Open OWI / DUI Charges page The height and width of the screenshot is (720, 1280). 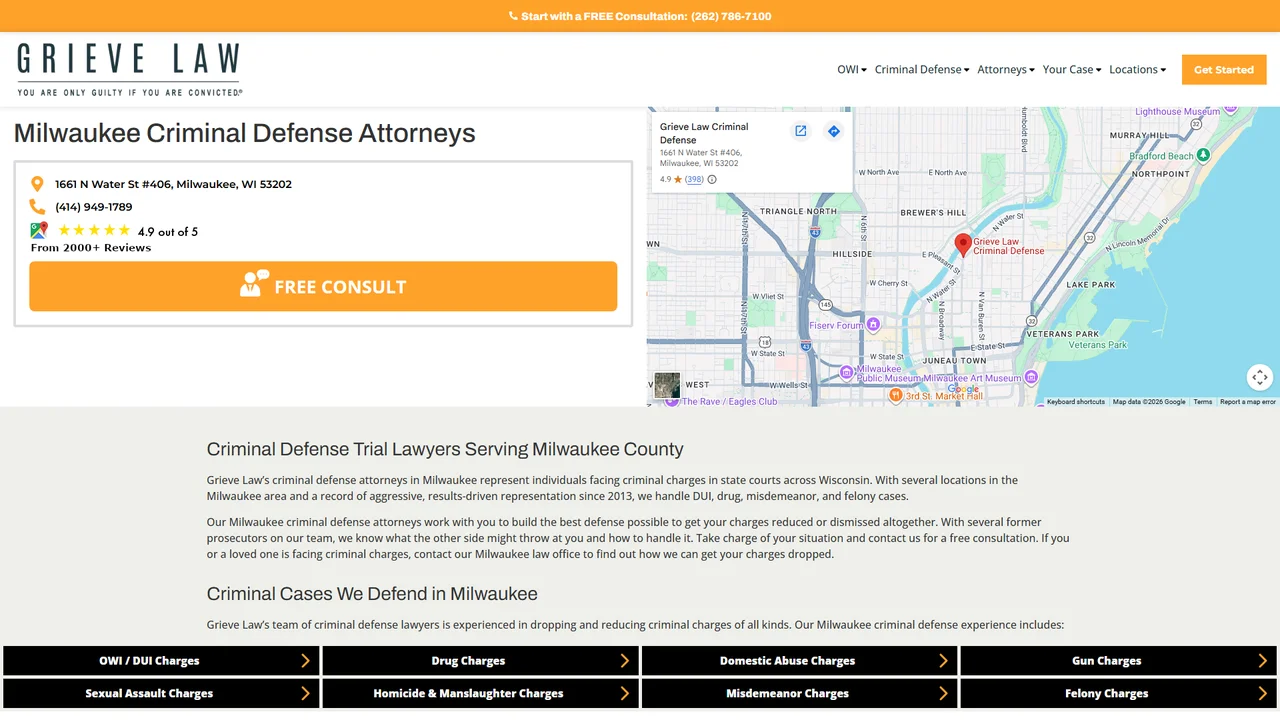(x=161, y=661)
